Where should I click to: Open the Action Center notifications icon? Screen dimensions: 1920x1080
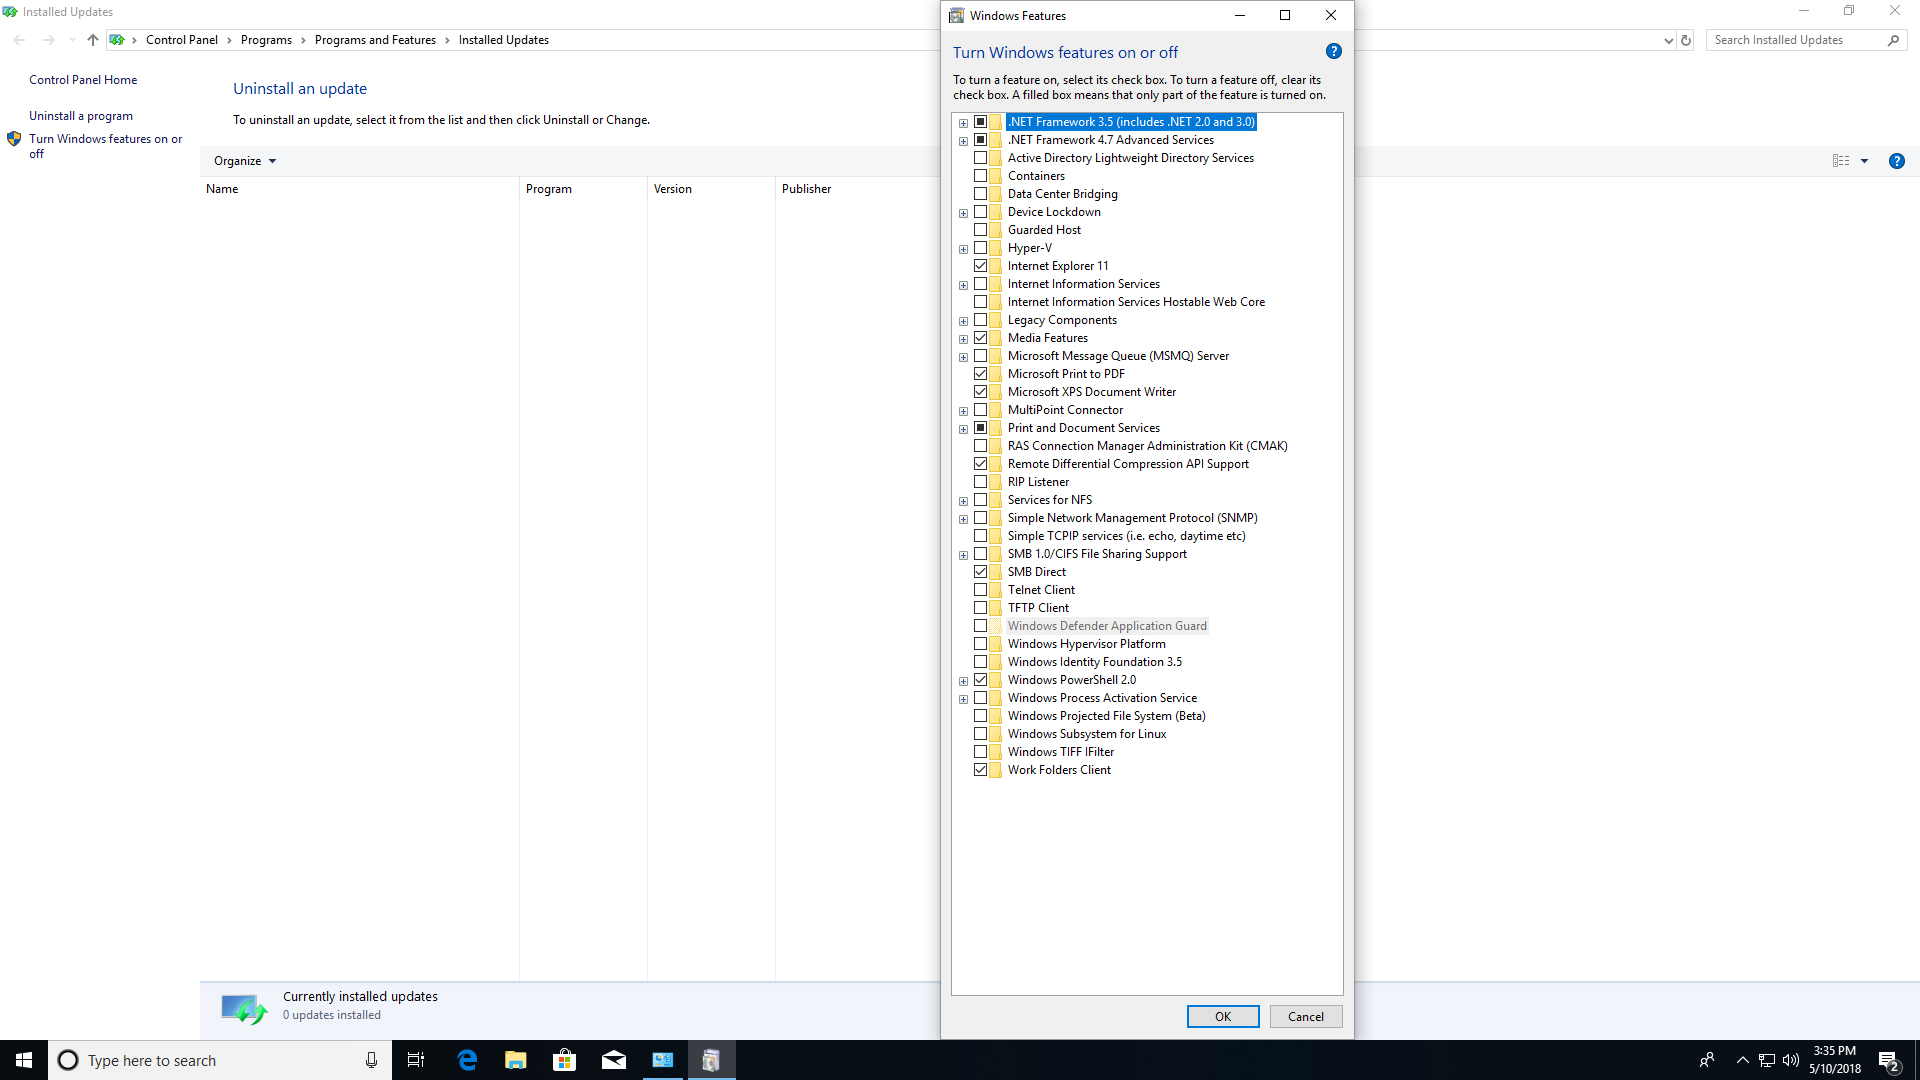tap(1889, 1060)
